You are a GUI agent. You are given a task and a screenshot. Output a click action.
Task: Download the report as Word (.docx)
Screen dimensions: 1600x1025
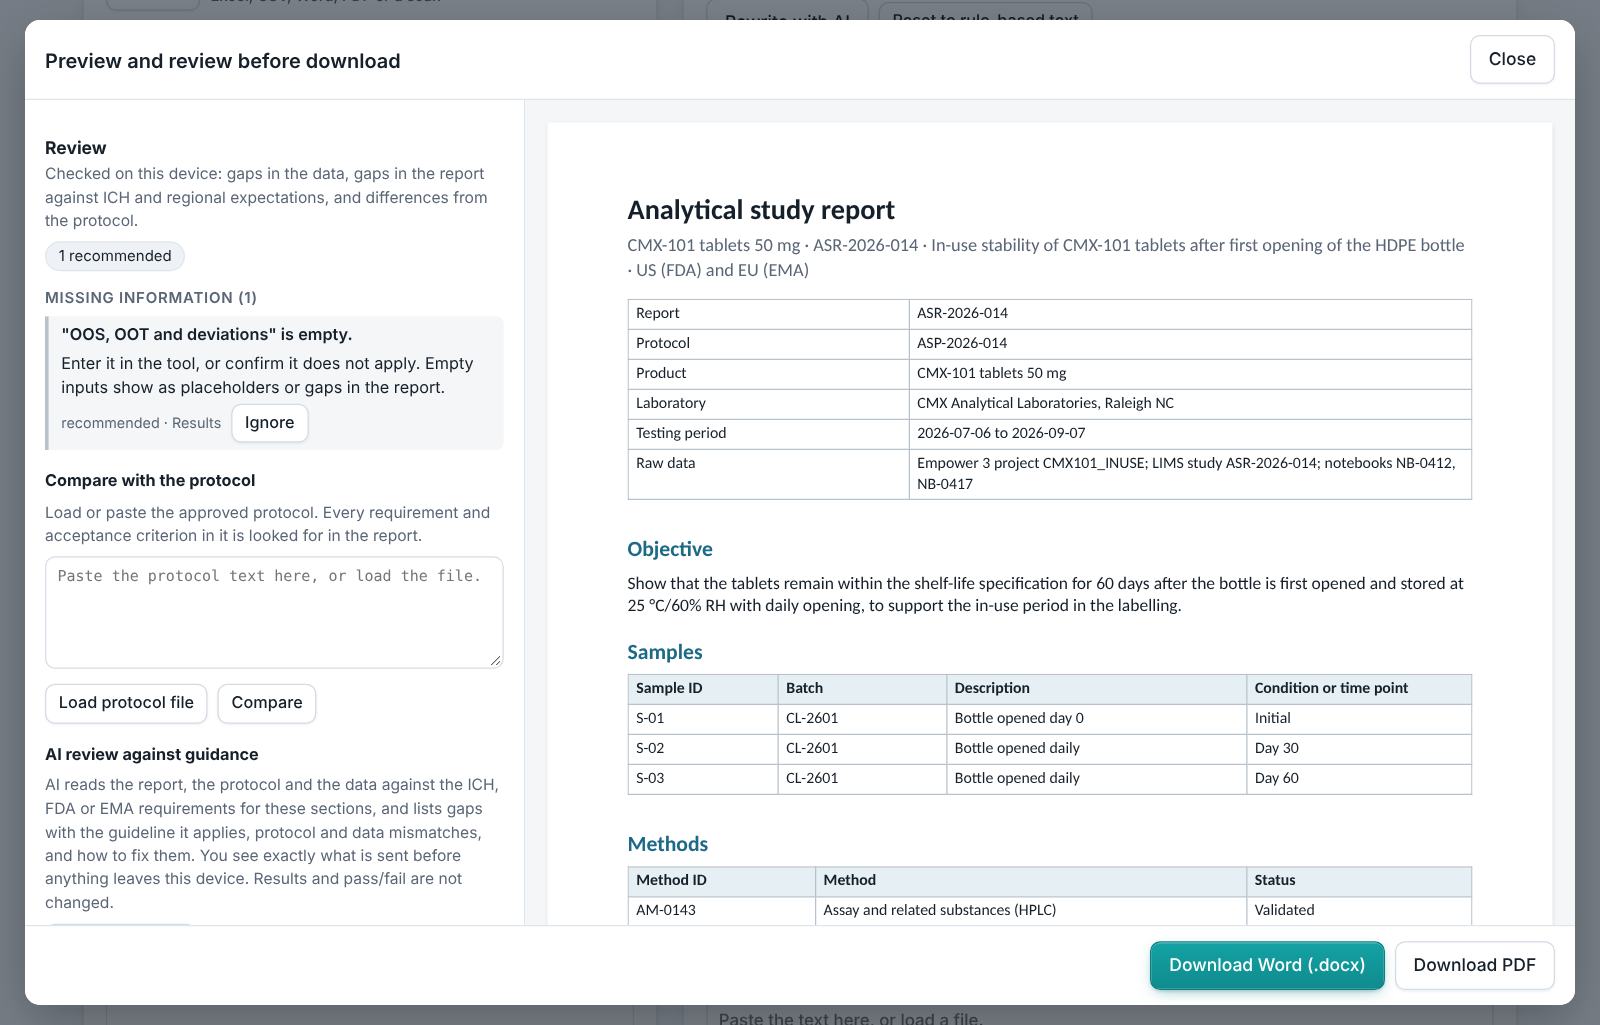click(1267, 965)
